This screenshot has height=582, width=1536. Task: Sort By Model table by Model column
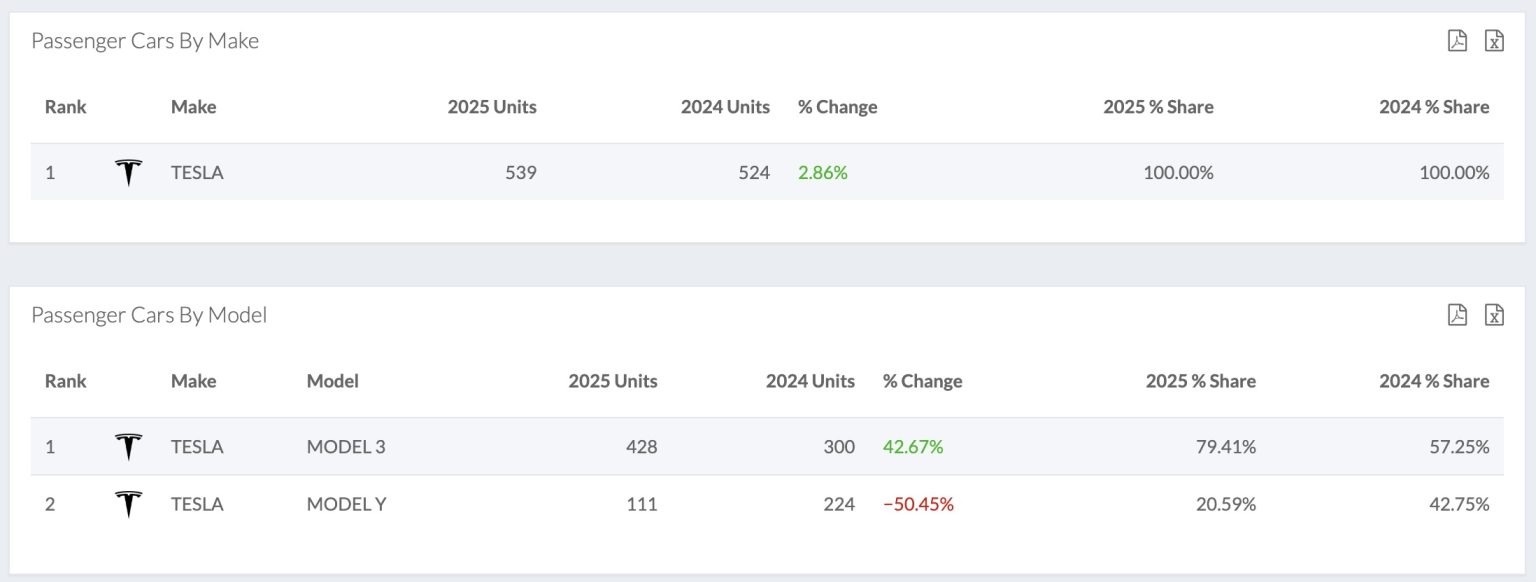(333, 381)
